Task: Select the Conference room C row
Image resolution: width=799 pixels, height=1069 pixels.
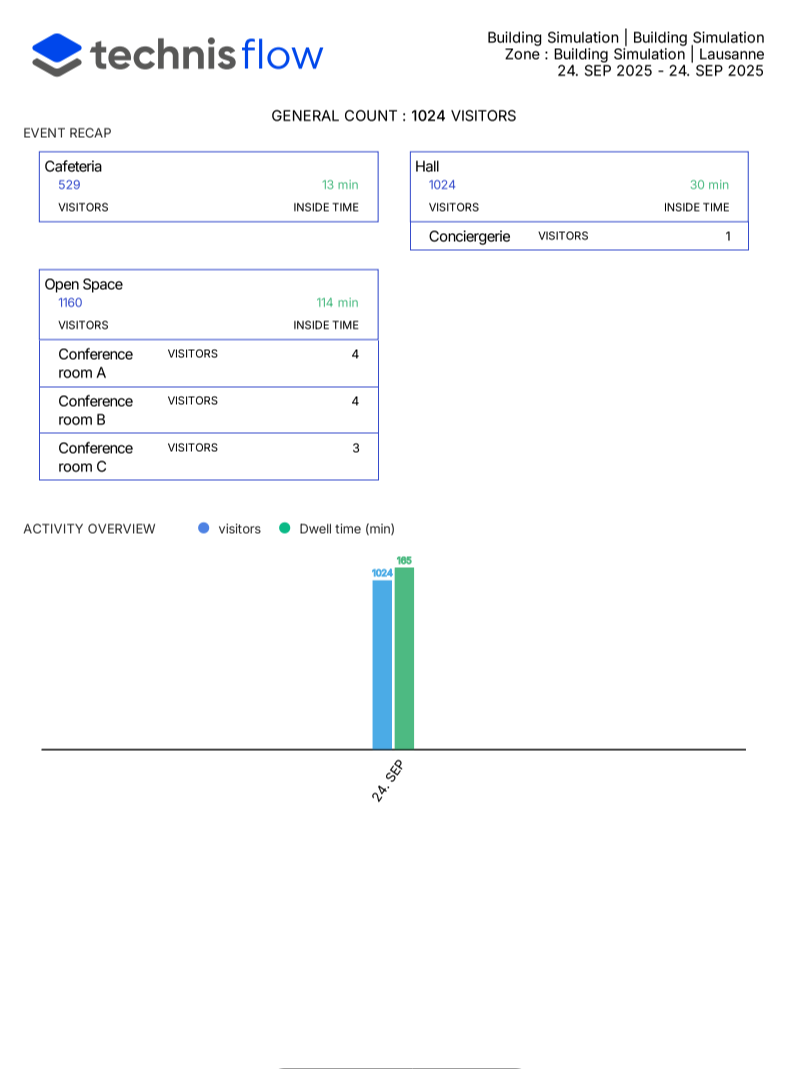Action: tap(208, 457)
